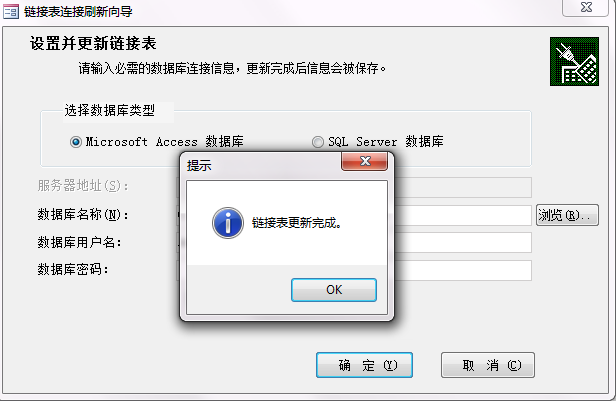The height and width of the screenshot is (401, 616).
Task: Click the green plug-and-table wizard icon
Action: (x=574, y=61)
